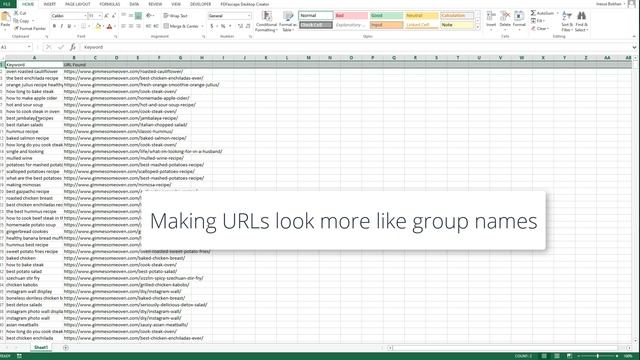This screenshot has width=640, height=360.
Task: Open the text orientation options
Action: (x=150, y=16)
